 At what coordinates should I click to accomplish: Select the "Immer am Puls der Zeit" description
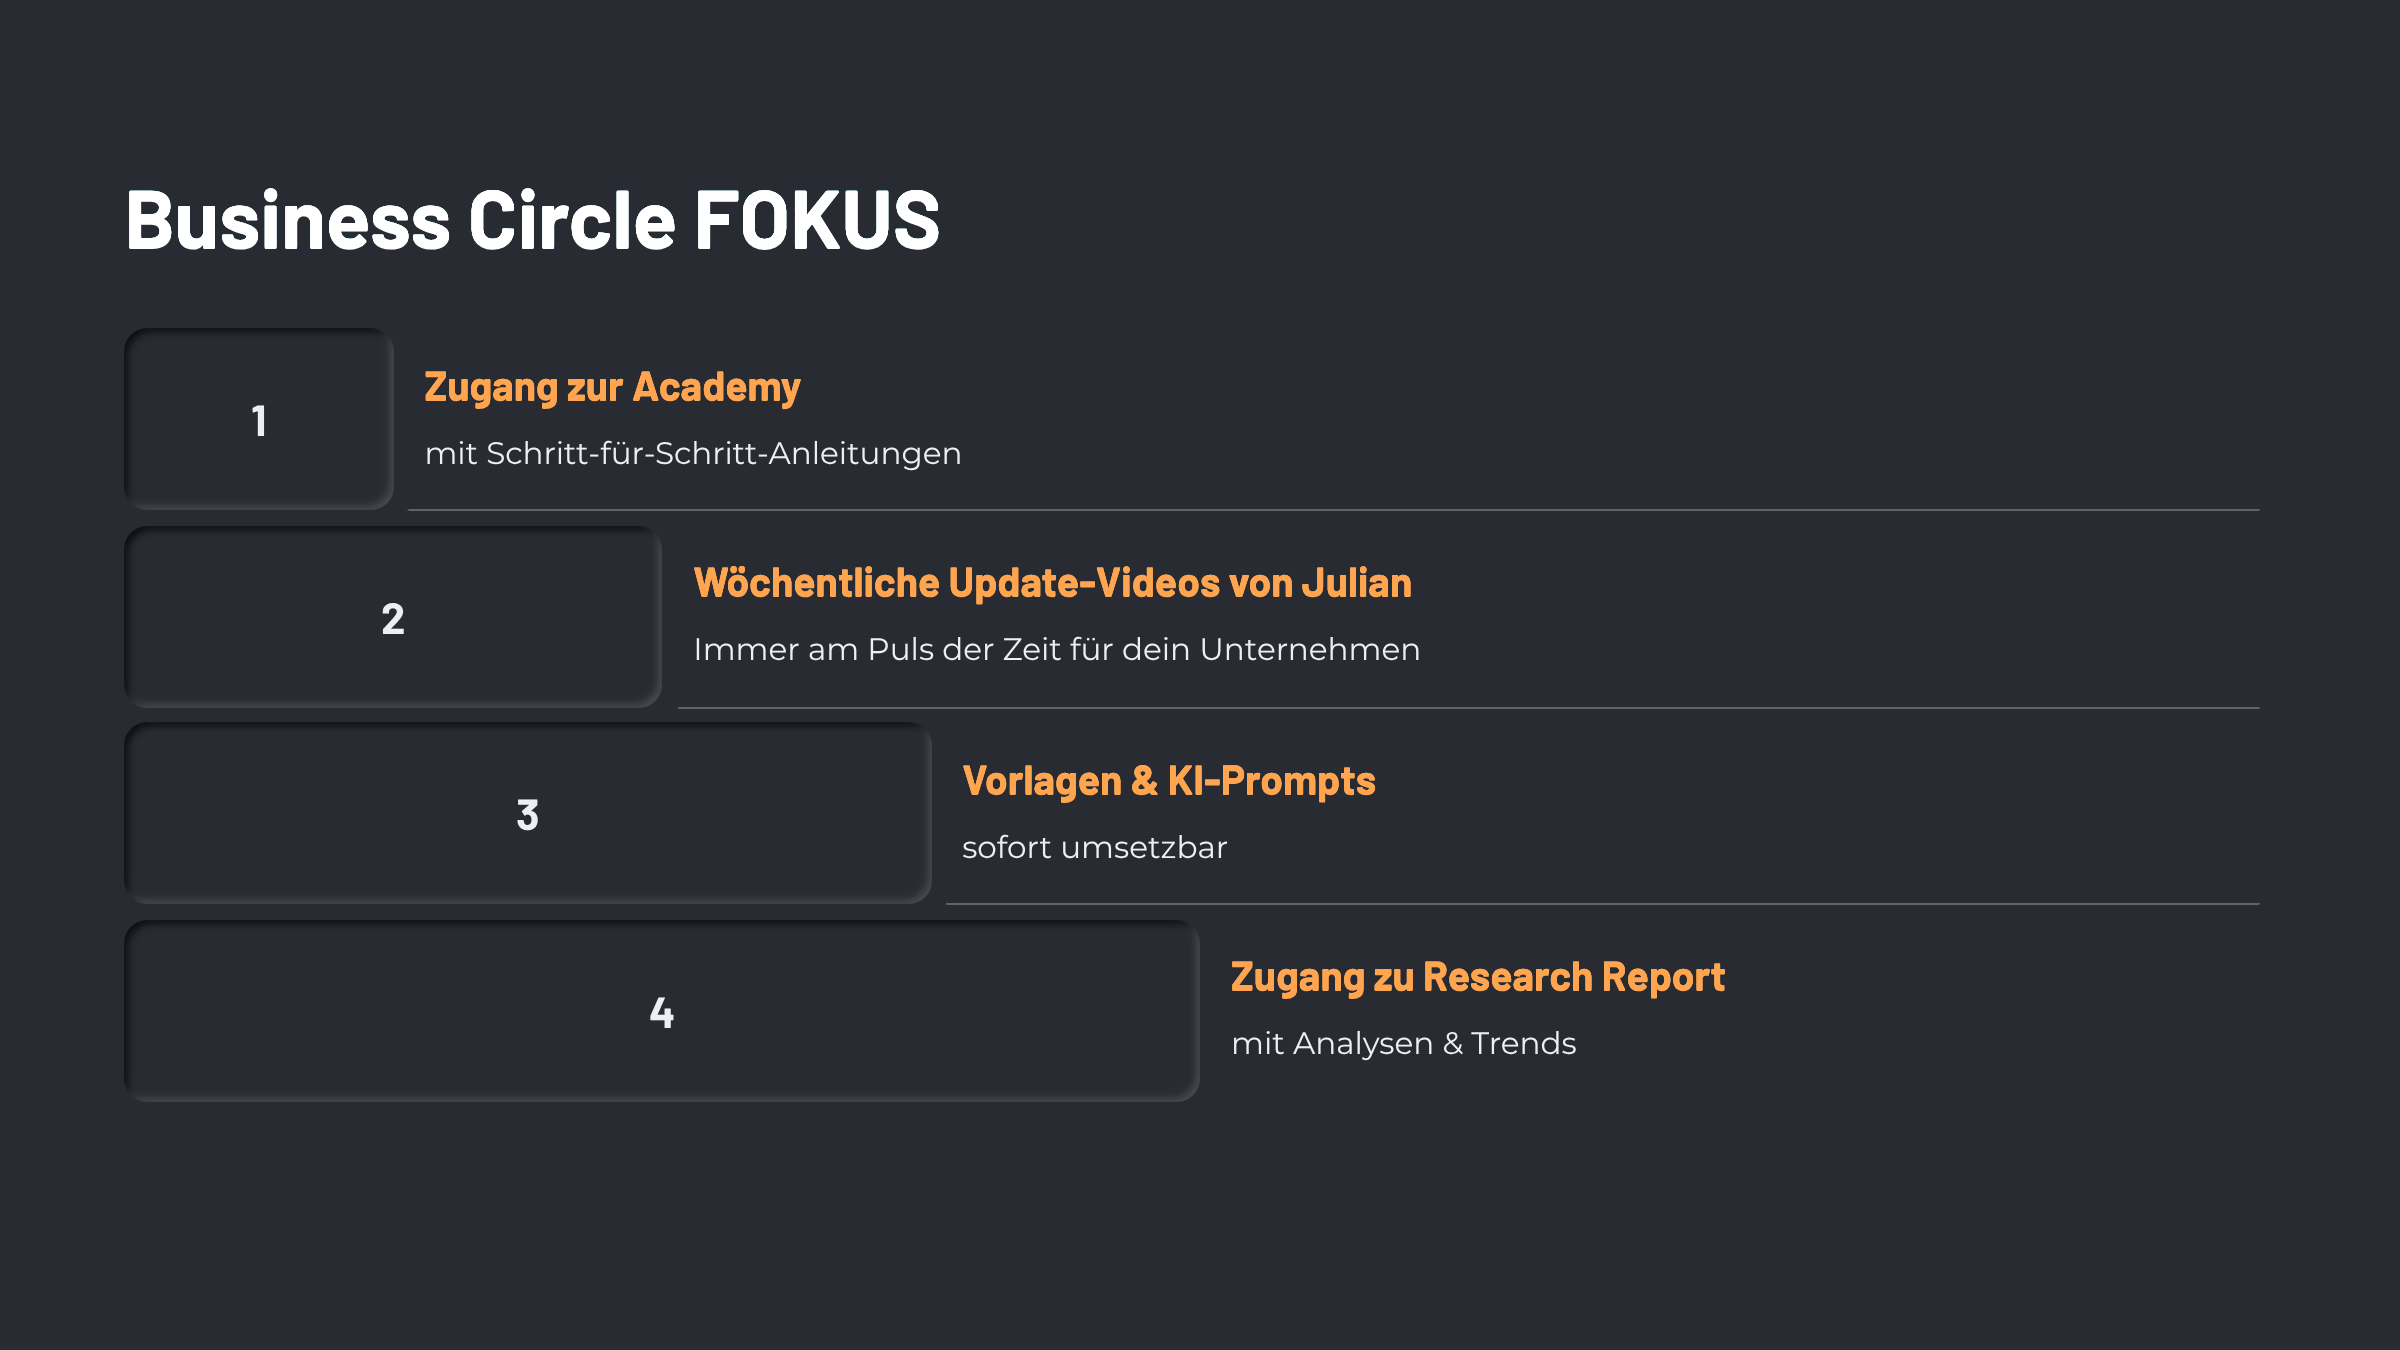[1056, 650]
